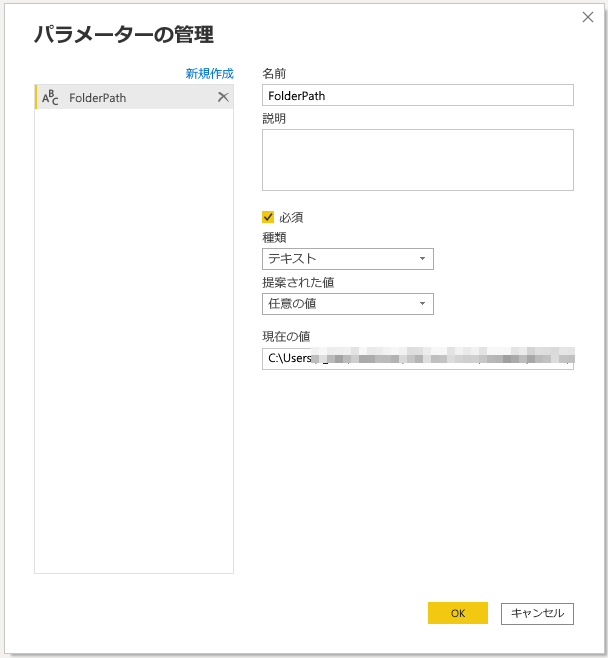Click the ABC text type icon
Image resolution: width=608 pixels, height=658 pixels.
pos(50,97)
